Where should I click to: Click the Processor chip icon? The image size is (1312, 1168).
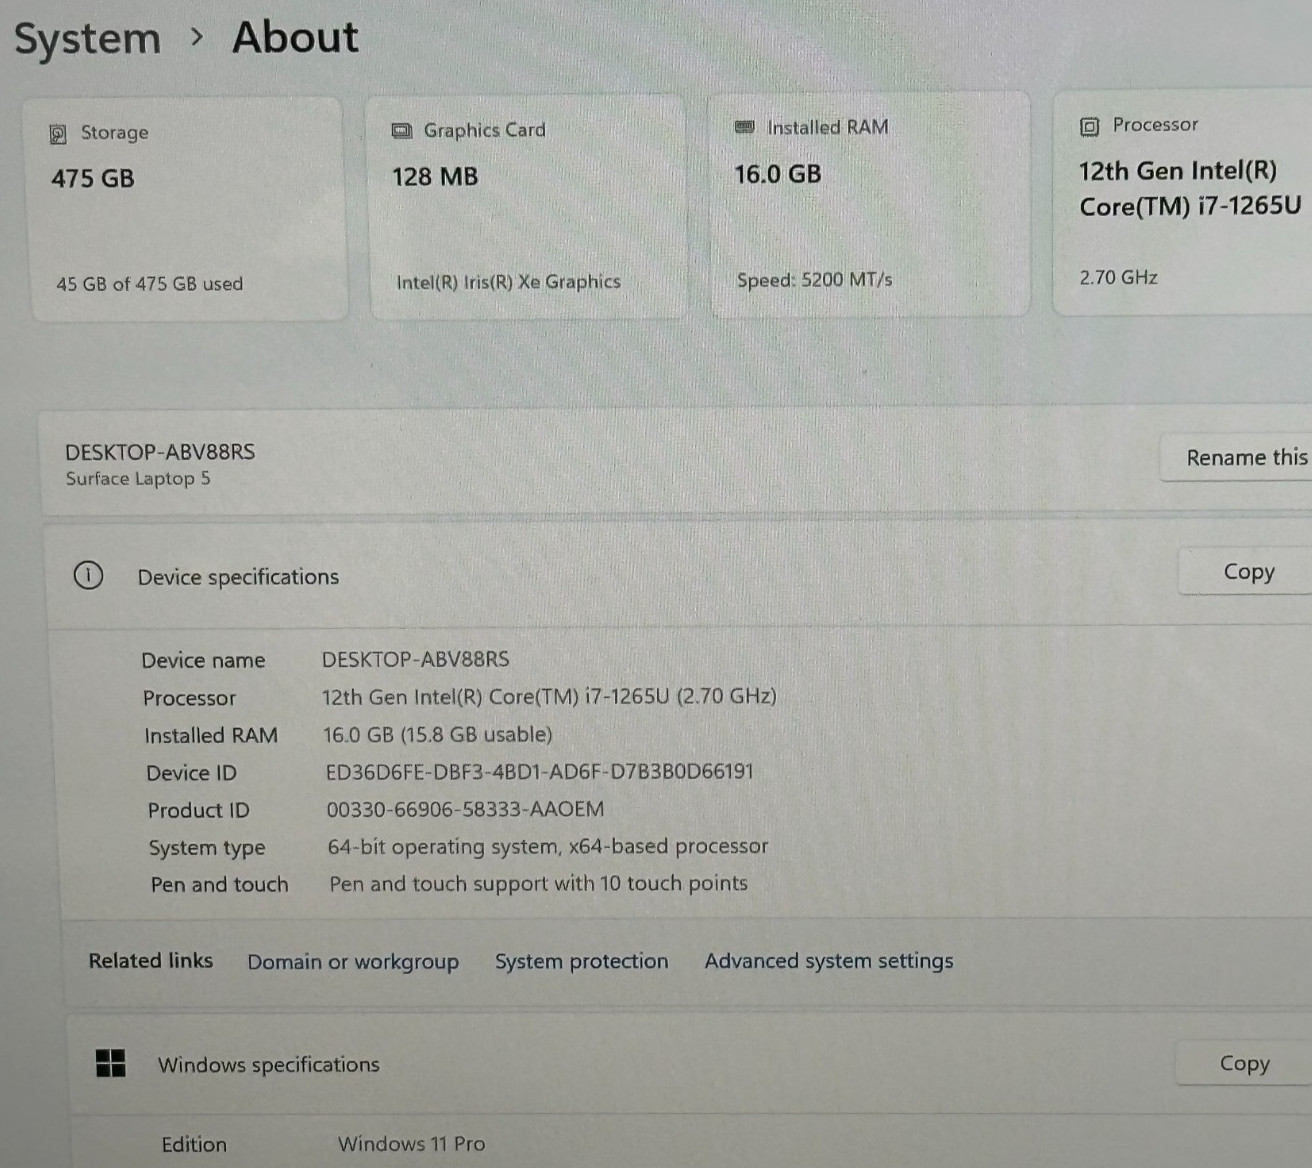1089,126
